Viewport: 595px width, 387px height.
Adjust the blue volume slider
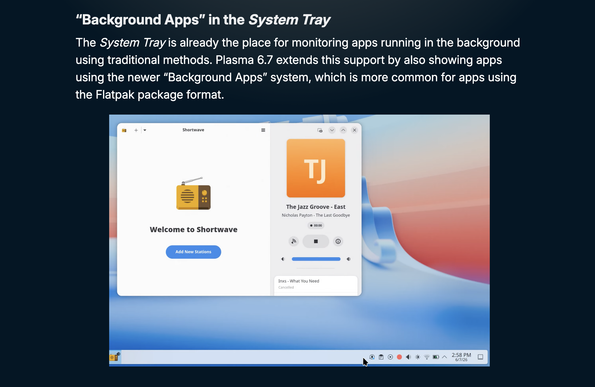tap(316, 259)
